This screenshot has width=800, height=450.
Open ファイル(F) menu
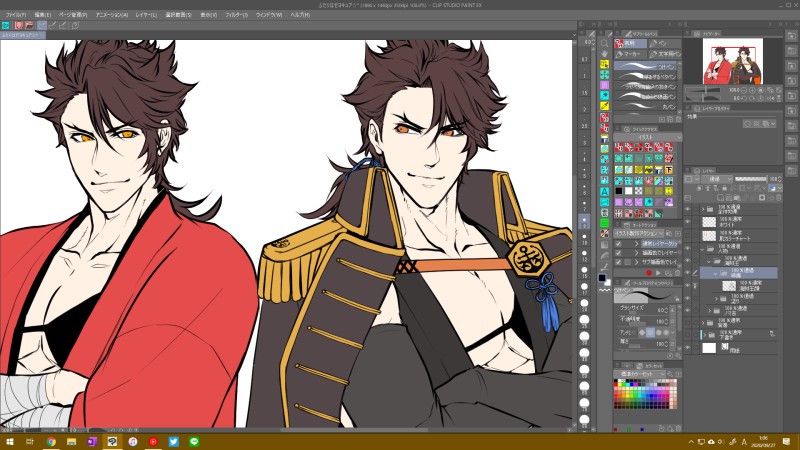coord(16,15)
